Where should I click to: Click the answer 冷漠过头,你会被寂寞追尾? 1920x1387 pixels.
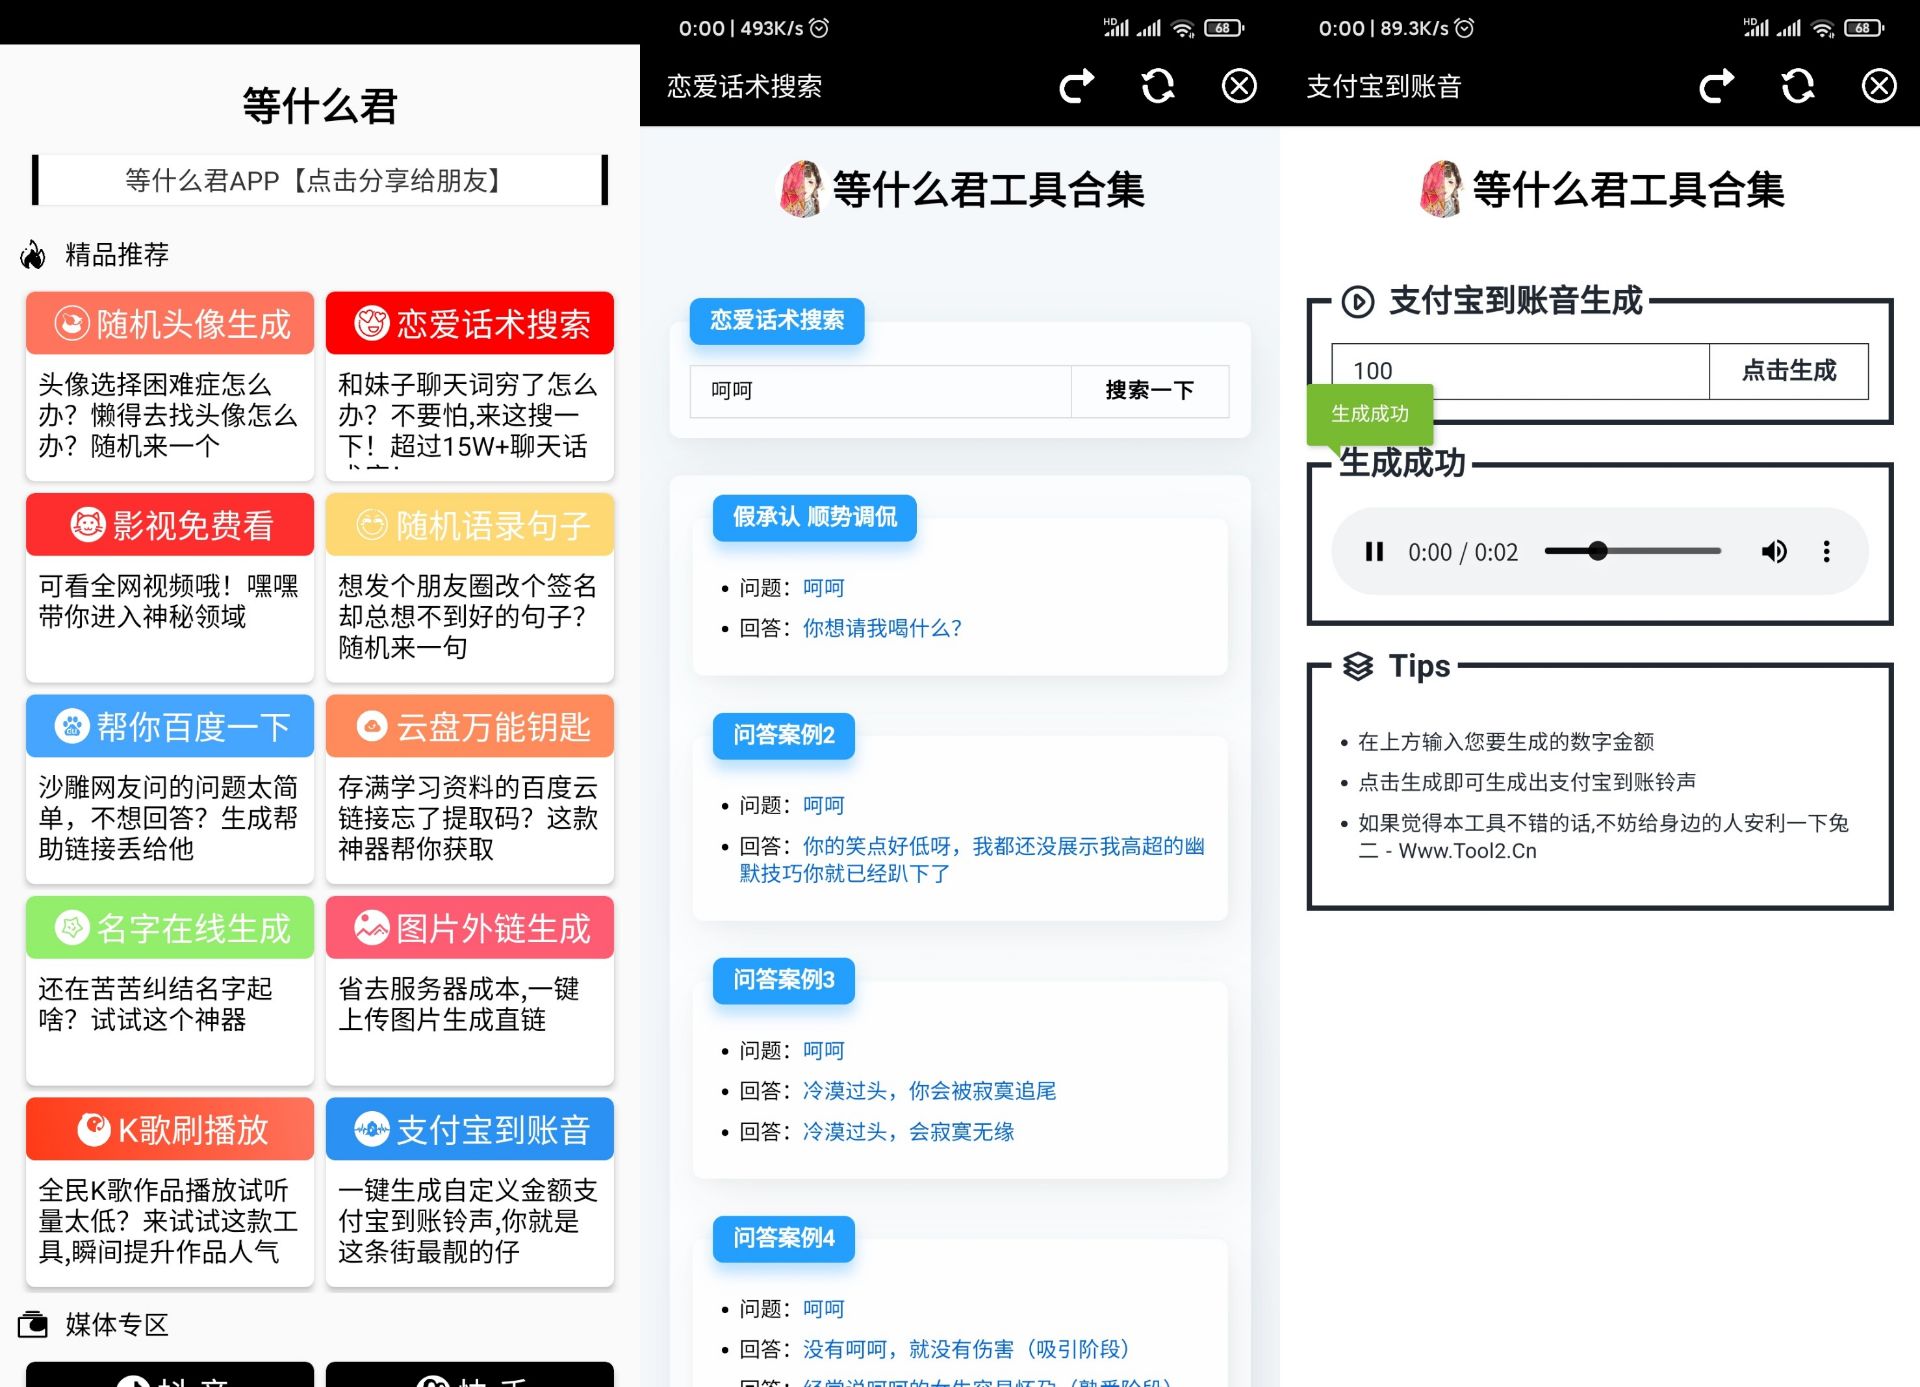pyautogui.click(x=929, y=1091)
